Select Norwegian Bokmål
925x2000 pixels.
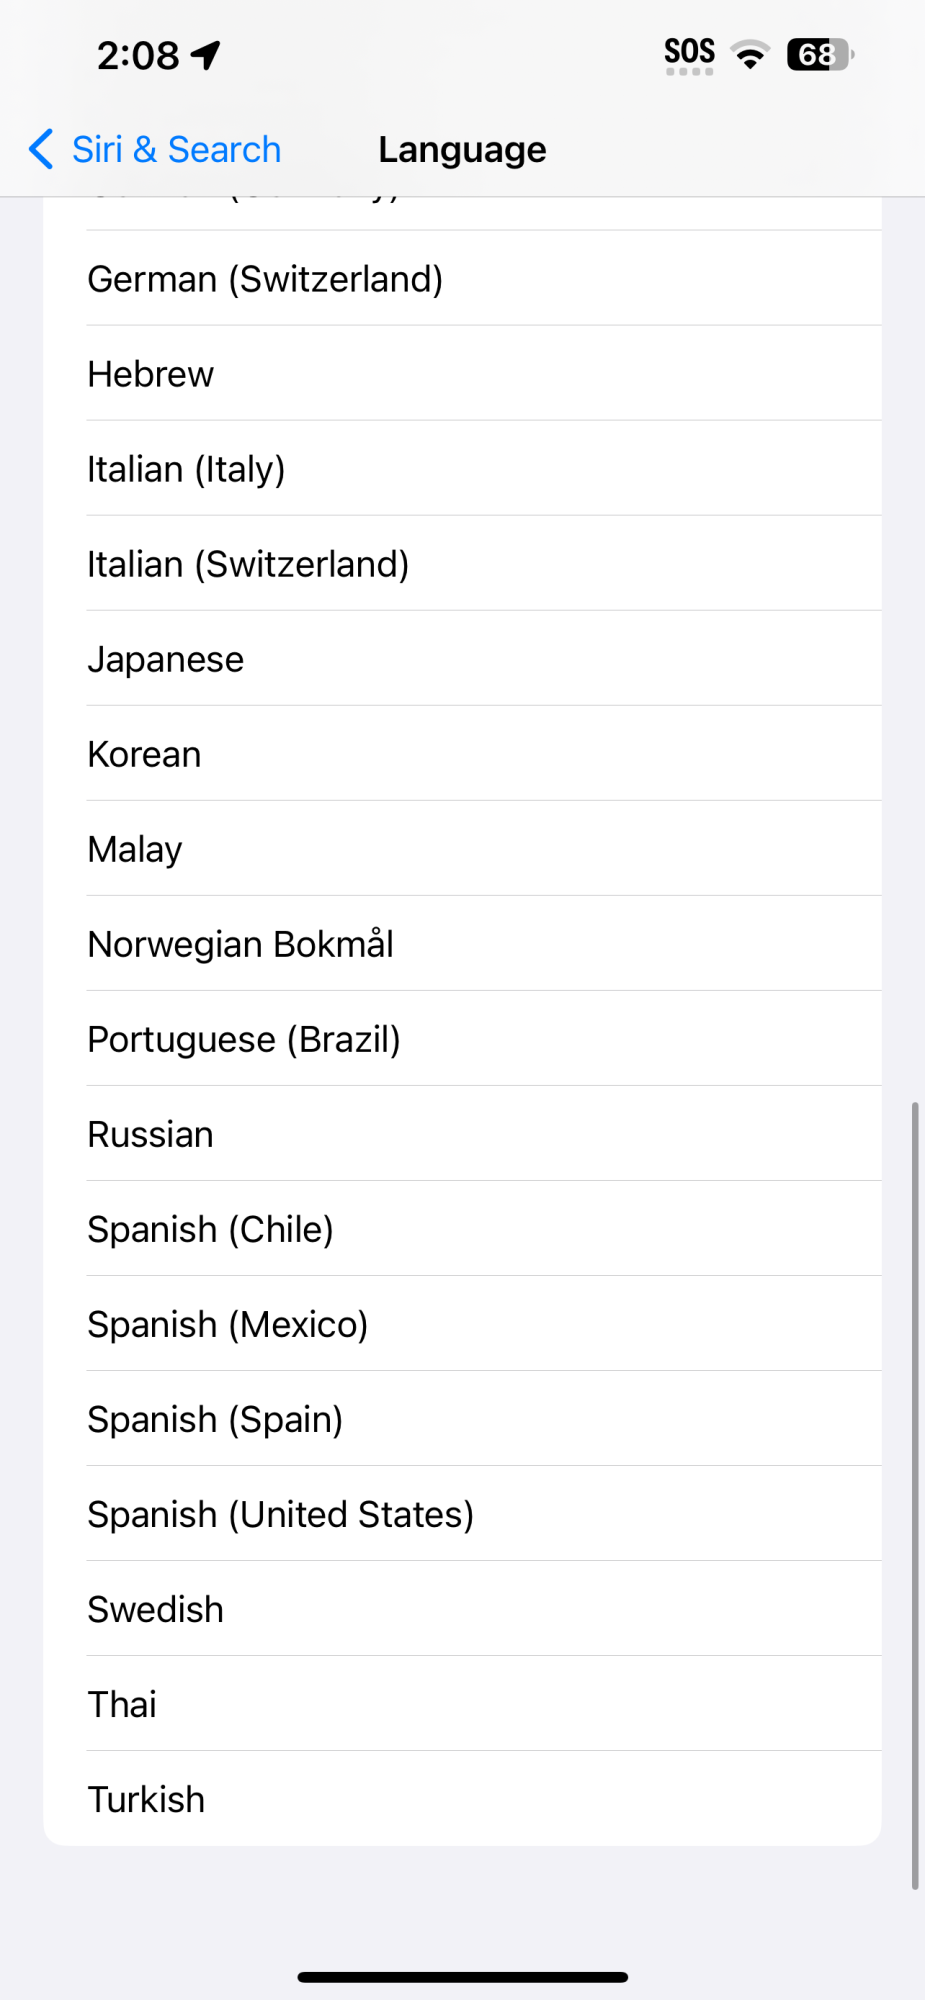pos(240,944)
